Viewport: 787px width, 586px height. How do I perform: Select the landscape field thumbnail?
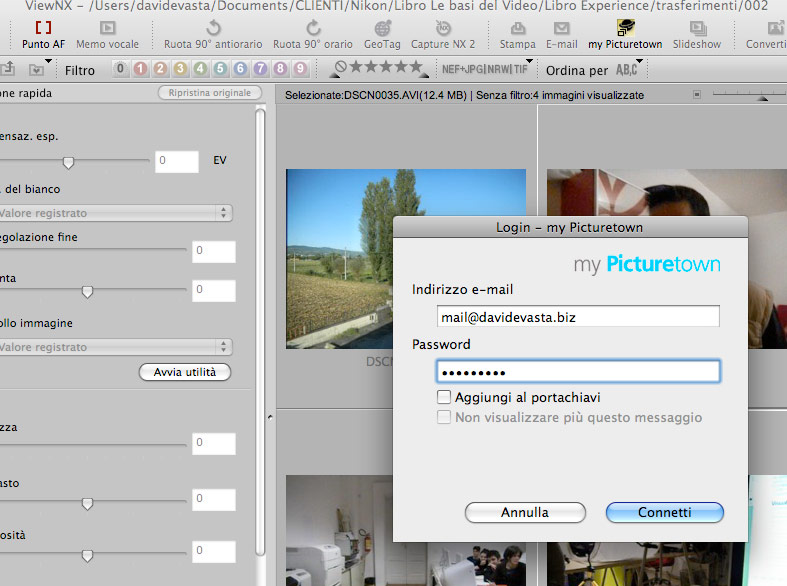(339, 259)
